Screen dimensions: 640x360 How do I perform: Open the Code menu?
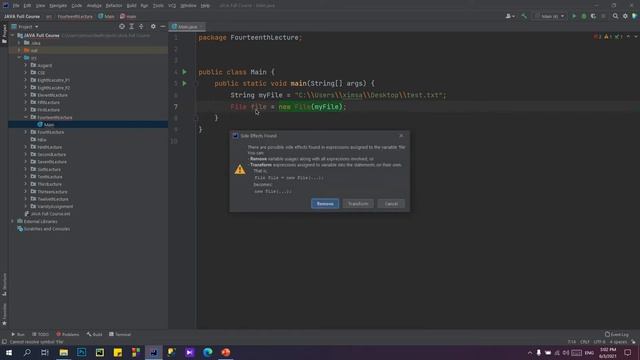coord(77,6)
